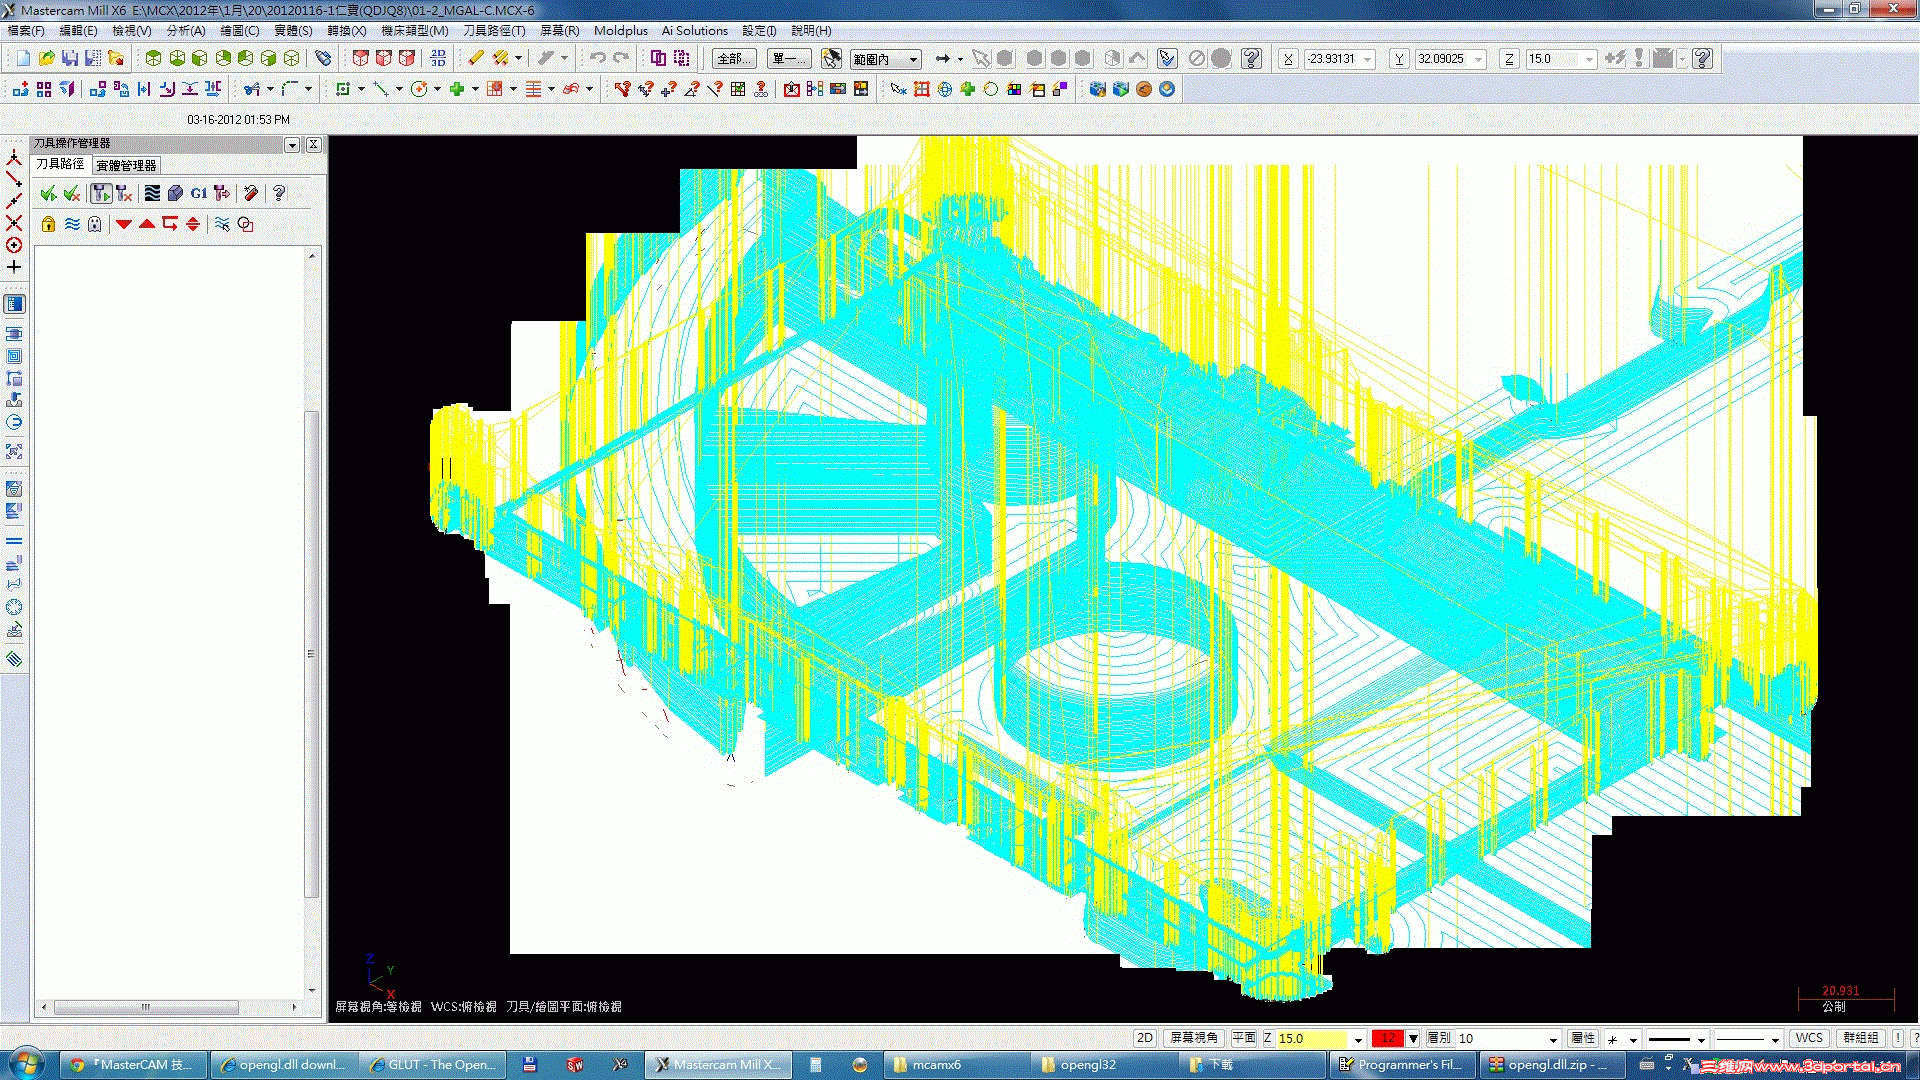Click the red move insert arrow down icon
The width and height of the screenshot is (1920, 1080).
click(x=124, y=224)
